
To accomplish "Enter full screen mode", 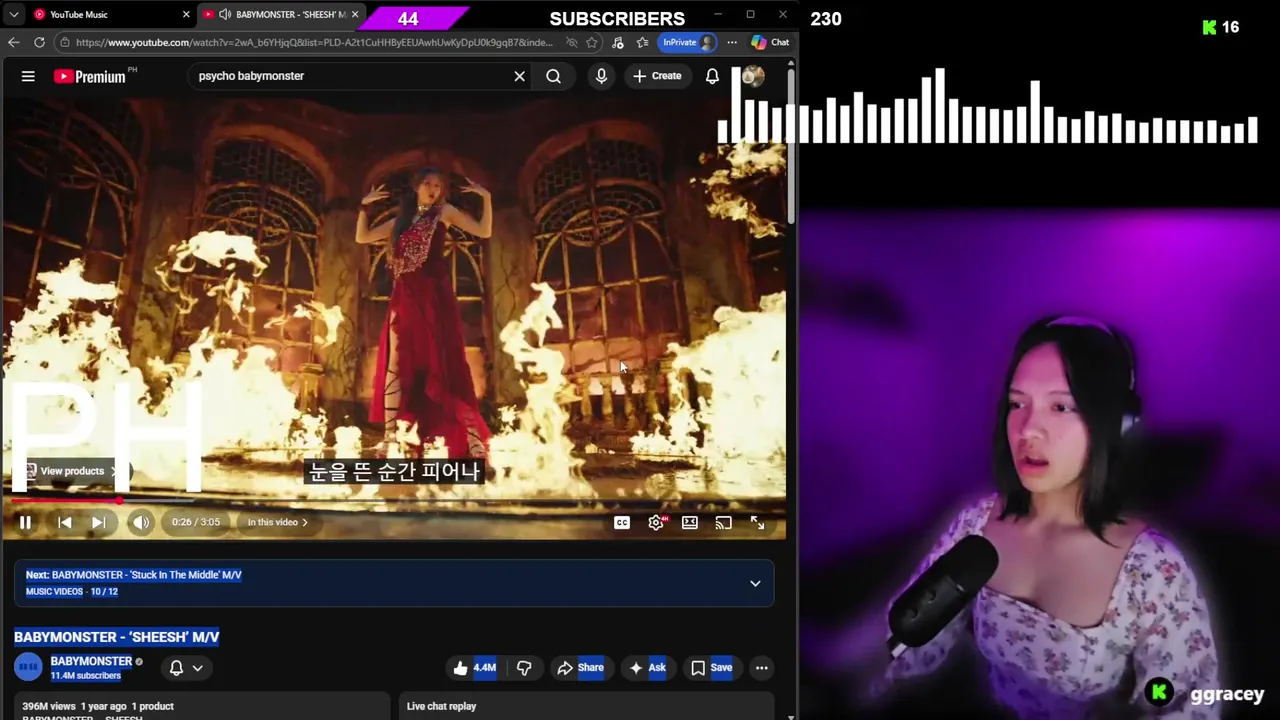I will coord(757,522).
